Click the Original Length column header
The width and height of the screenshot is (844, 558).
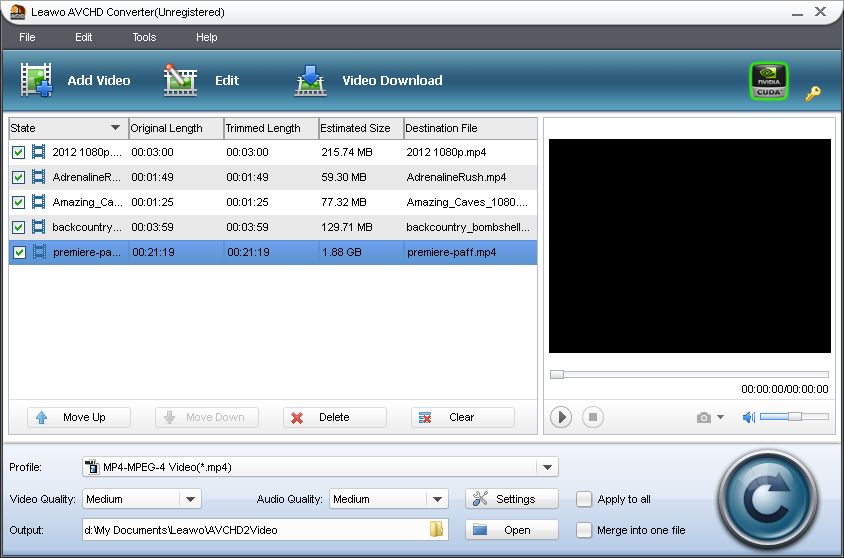click(176, 128)
